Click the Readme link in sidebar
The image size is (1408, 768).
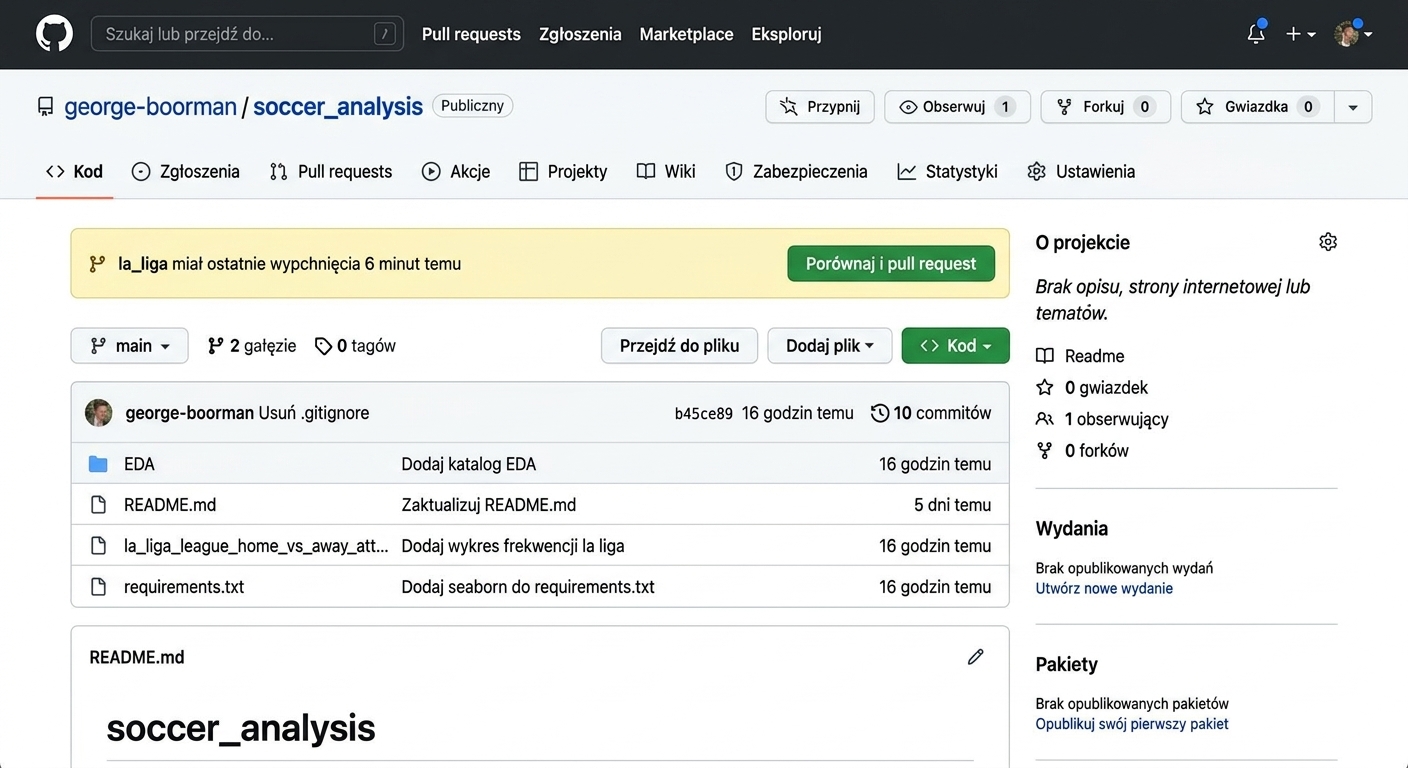point(1080,356)
